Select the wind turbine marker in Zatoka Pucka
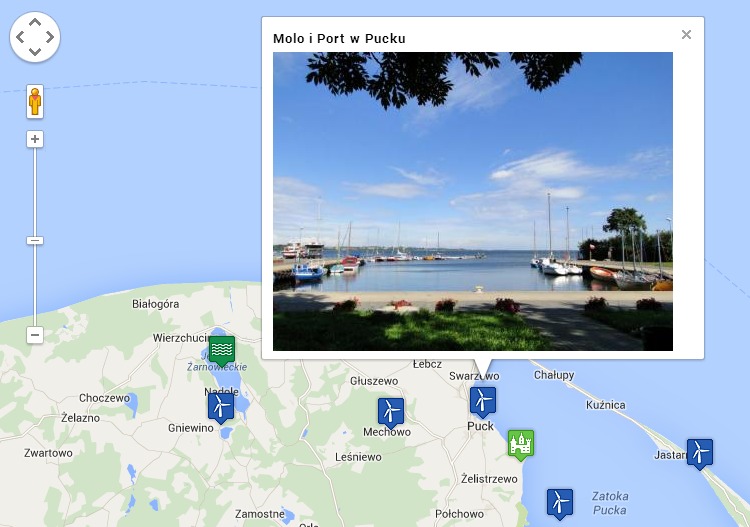Image resolution: width=750 pixels, height=527 pixels. 560,504
